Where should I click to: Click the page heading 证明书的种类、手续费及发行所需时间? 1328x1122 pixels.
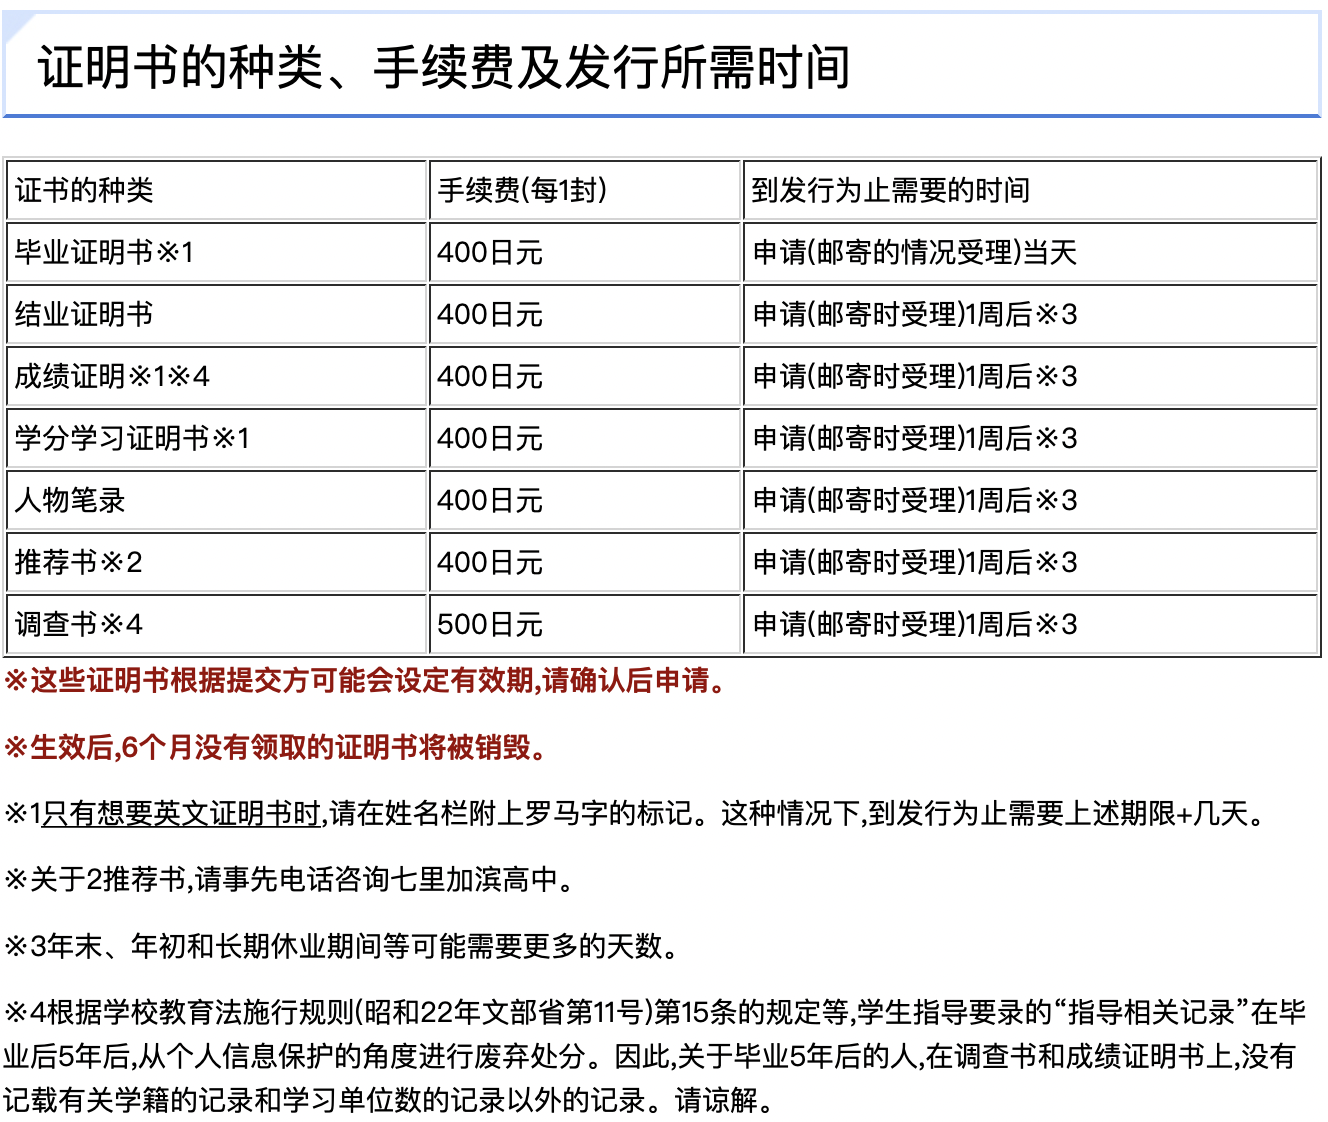[445, 68]
